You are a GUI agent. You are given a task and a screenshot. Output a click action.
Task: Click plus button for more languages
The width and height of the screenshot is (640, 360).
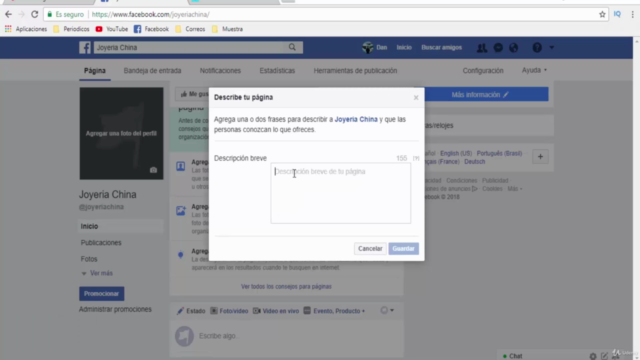[540, 157]
